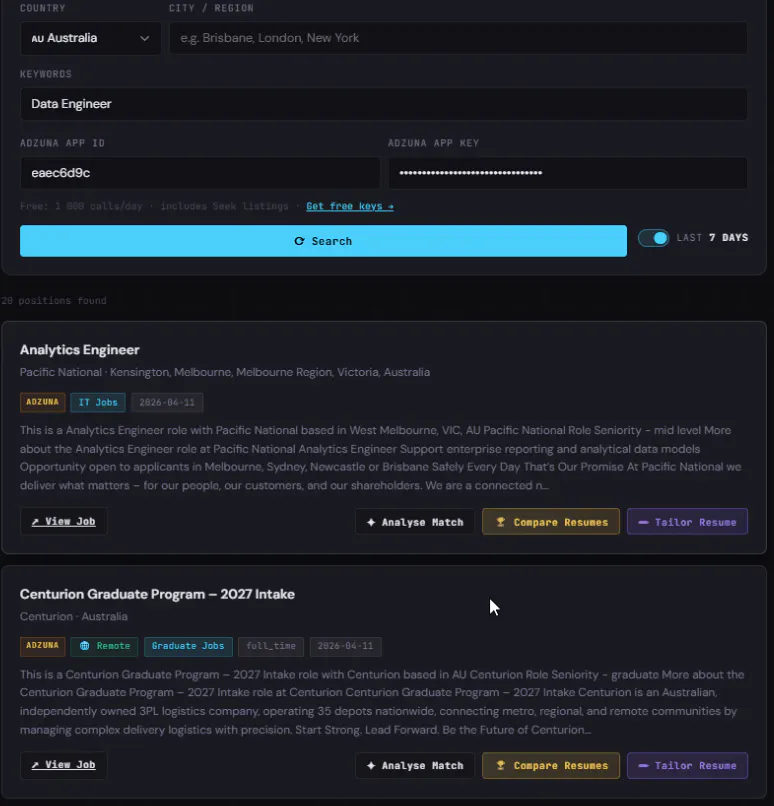Click the 2026-04-11 date on Analytics Engineer card

pyautogui.click(x=167, y=402)
